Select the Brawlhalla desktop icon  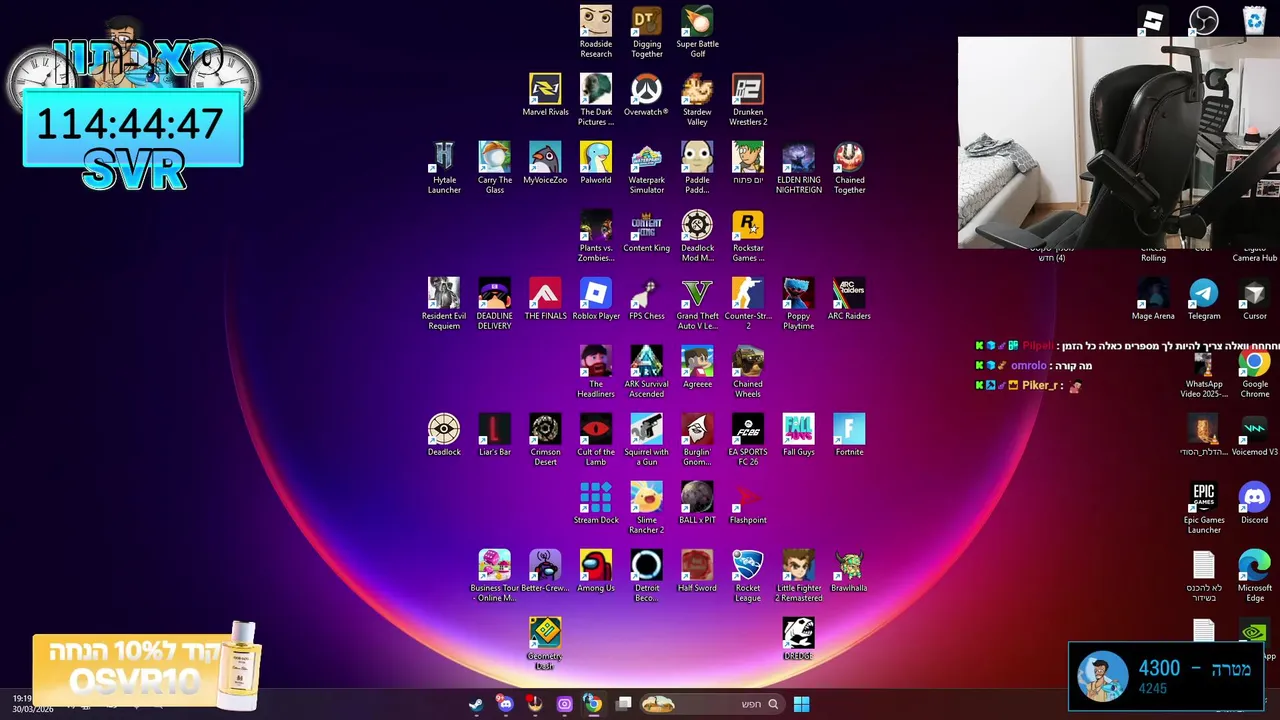[x=849, y=565]
